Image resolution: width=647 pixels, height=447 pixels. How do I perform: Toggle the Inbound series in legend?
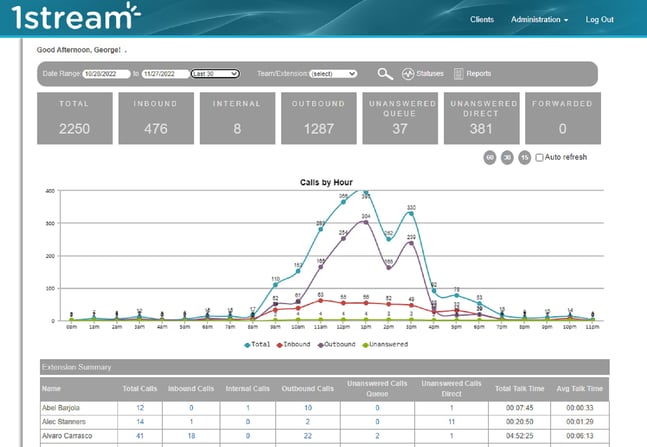293,345
